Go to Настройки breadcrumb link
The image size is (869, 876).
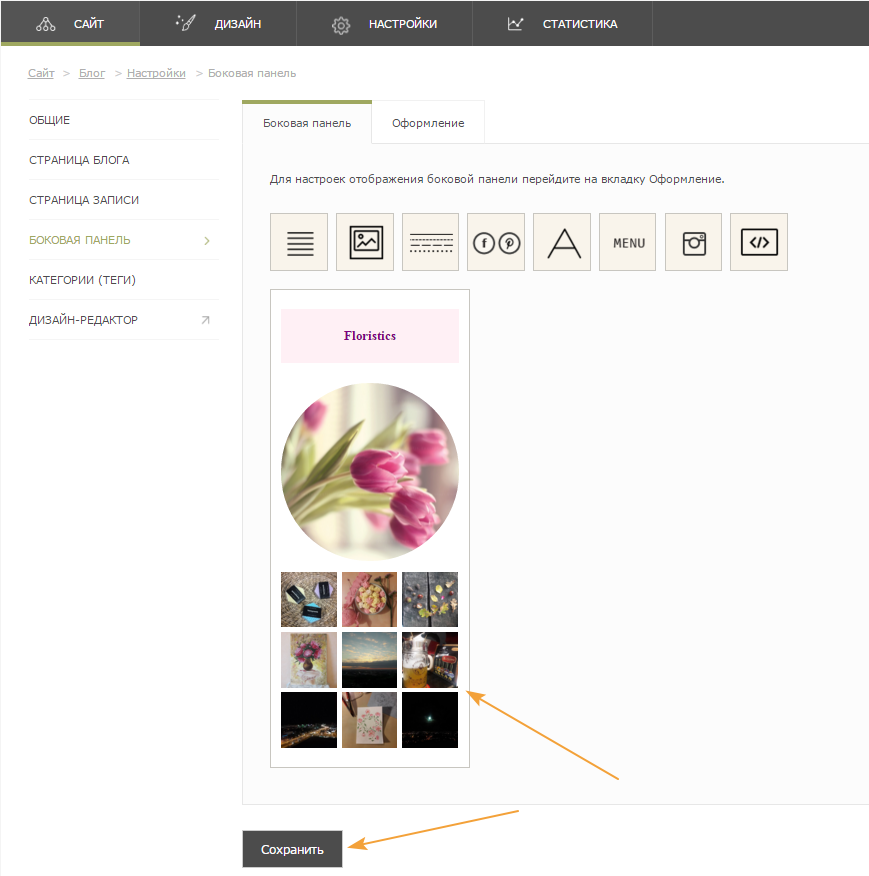point(156,73)
